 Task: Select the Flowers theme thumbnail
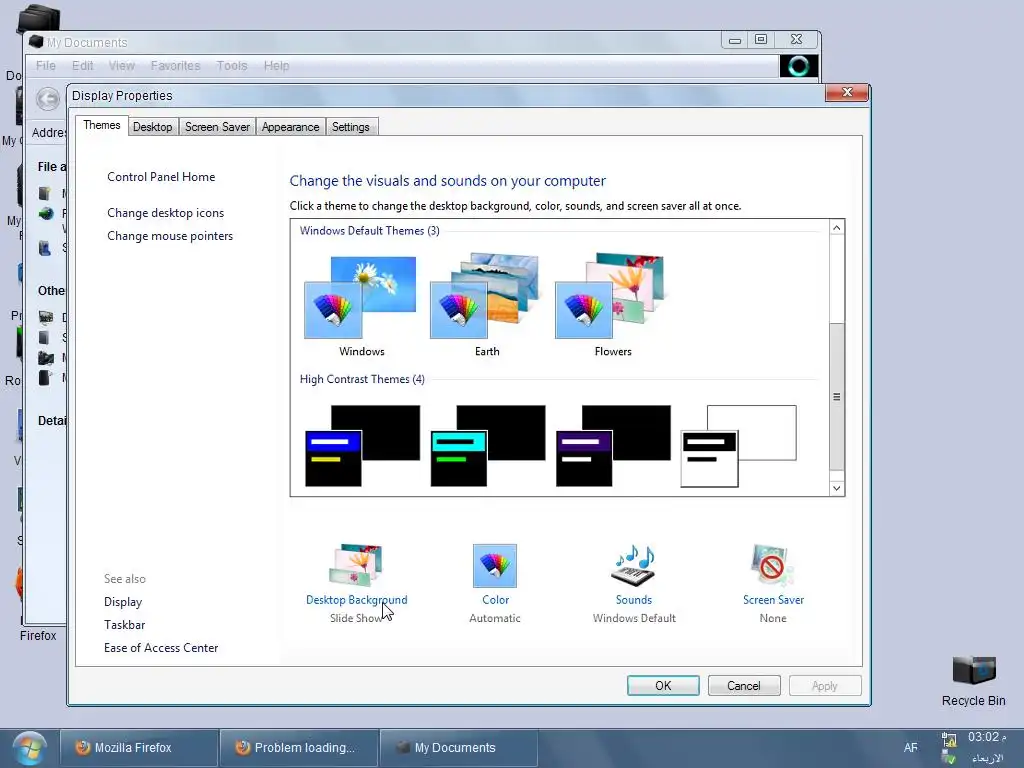click(x=610, y=296)
